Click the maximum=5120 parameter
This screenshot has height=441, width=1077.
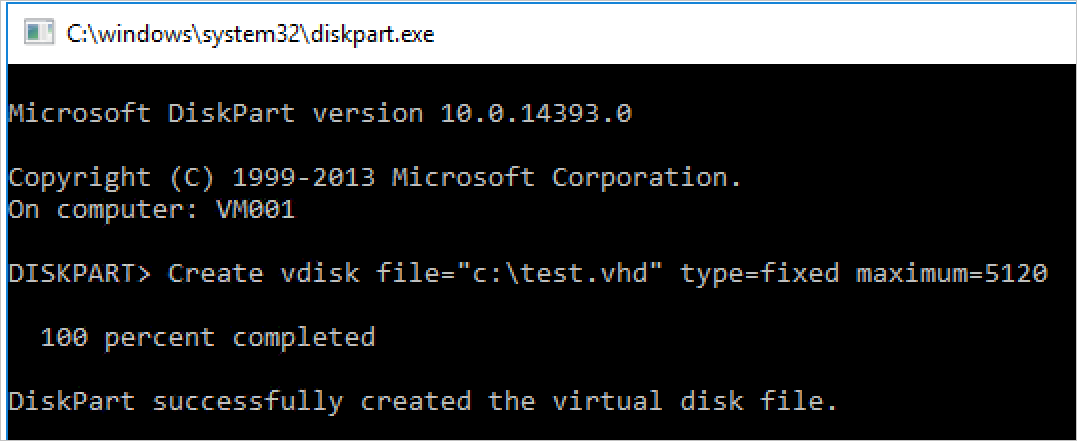point(952,274)
